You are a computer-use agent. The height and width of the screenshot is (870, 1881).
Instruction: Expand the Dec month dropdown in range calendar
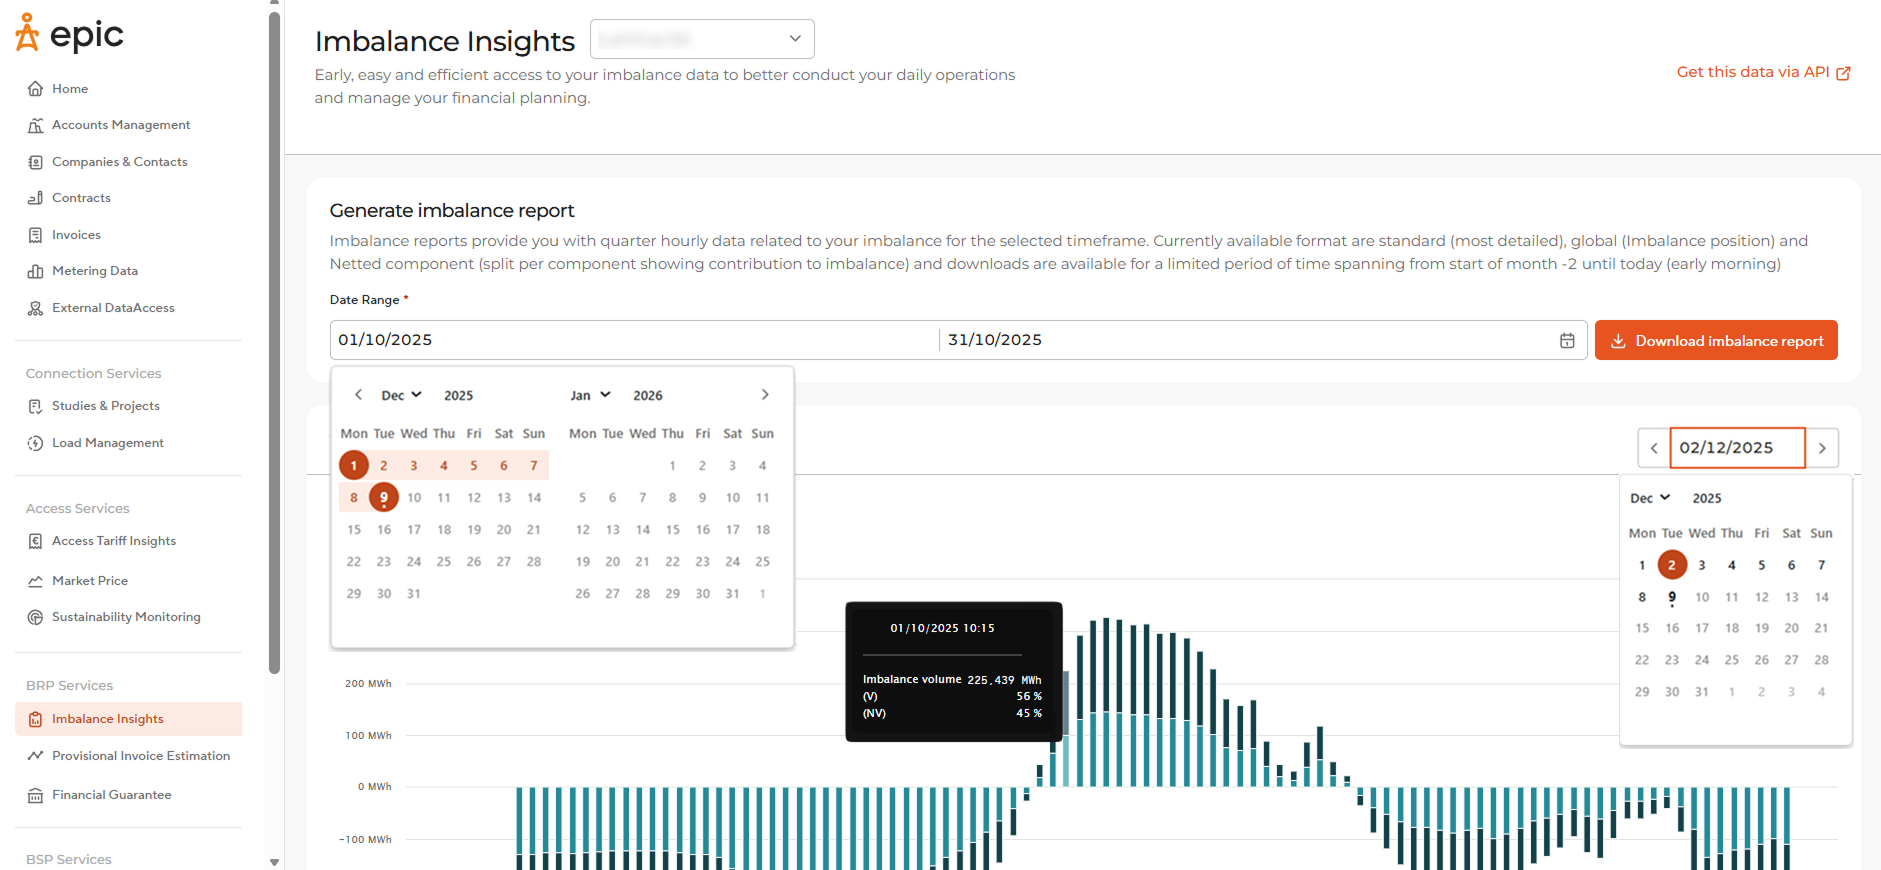402,395
